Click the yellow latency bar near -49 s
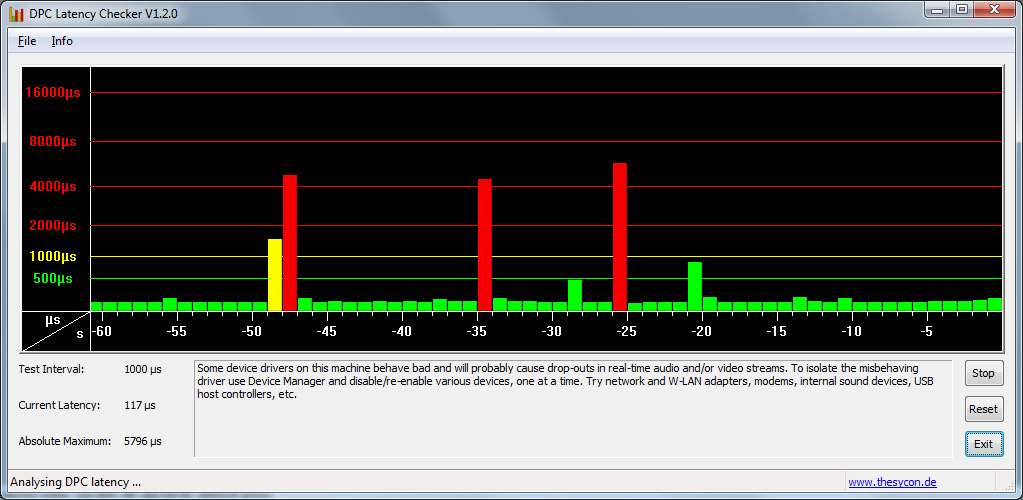1023x500 pixels. [275, 275]
